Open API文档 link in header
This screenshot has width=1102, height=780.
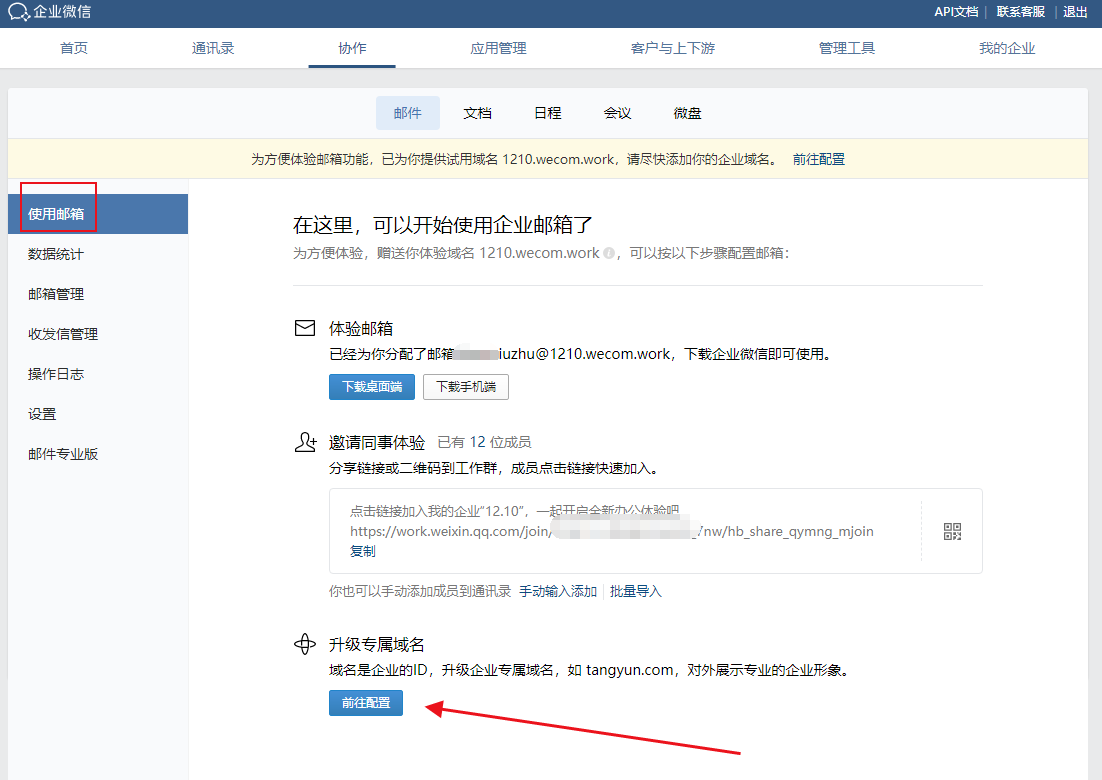click(x=956, y=12)
